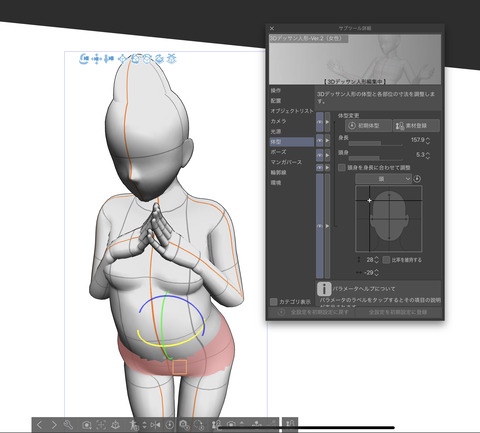Adjust the 頭身 head ratio slider
The image size is (480, 433).
[x=376, y=158]
